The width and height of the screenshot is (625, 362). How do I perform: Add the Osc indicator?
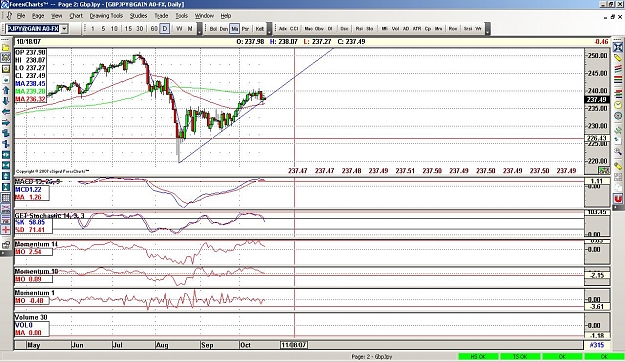(x=344, y=29)
